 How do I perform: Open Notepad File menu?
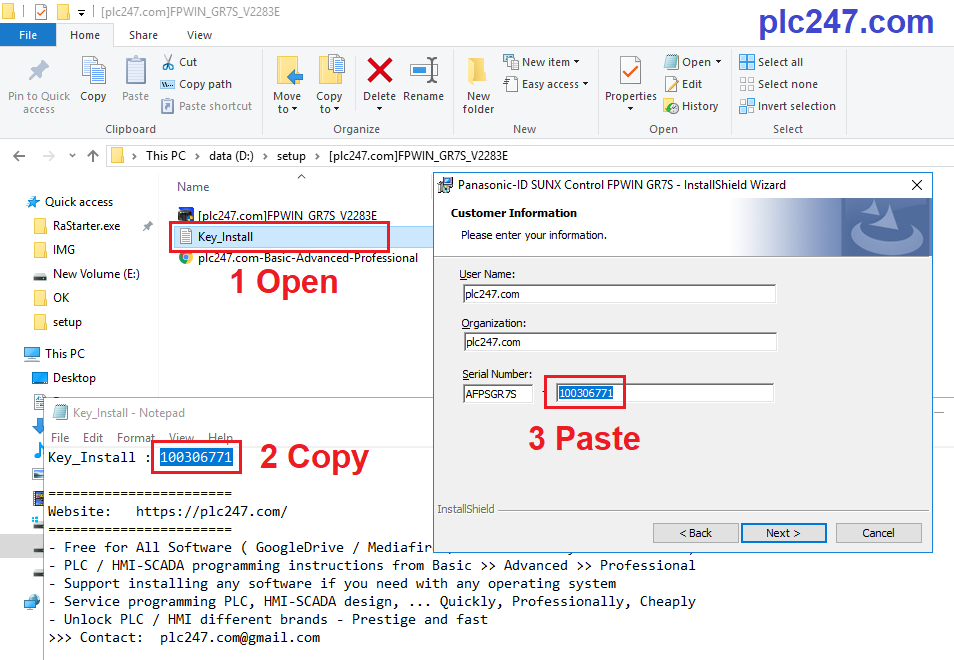(x=60, y=437)
